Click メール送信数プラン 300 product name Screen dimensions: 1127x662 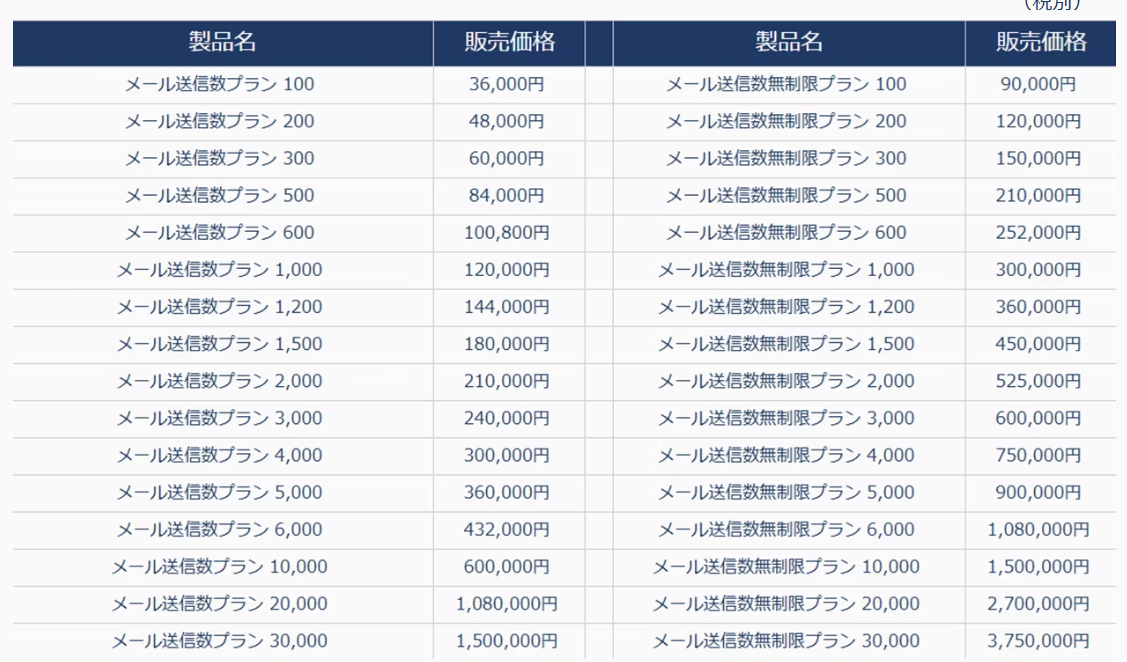click(219, 158)
